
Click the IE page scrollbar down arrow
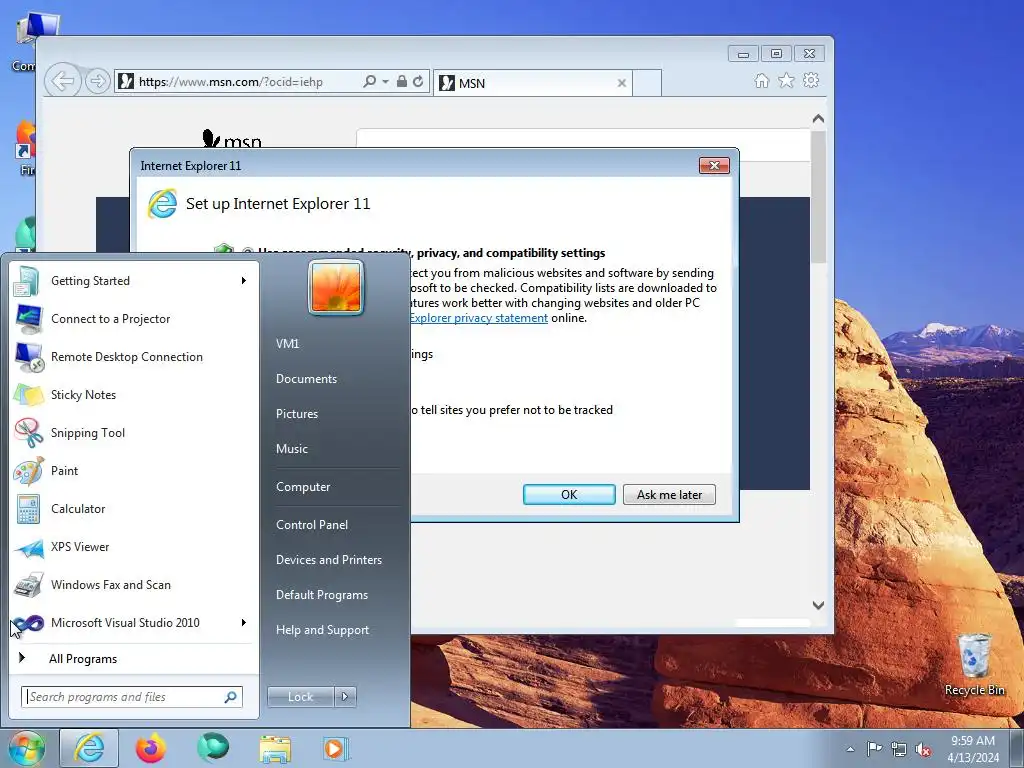click(818, 605)
